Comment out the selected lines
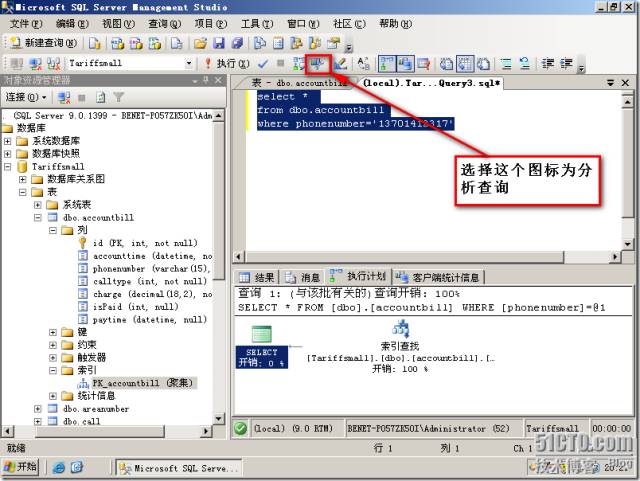The image size is (640, 481). [x=506, y=64]
